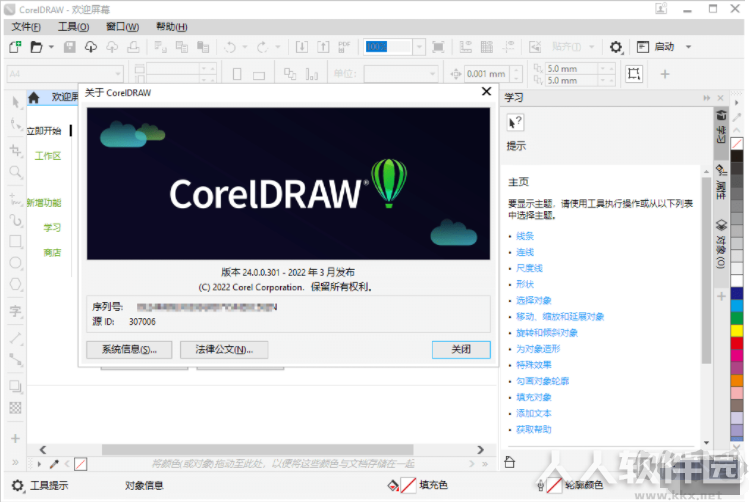Expand the Undo history dropdown arrow
The image size is (749, 502).
pos(245,47)
